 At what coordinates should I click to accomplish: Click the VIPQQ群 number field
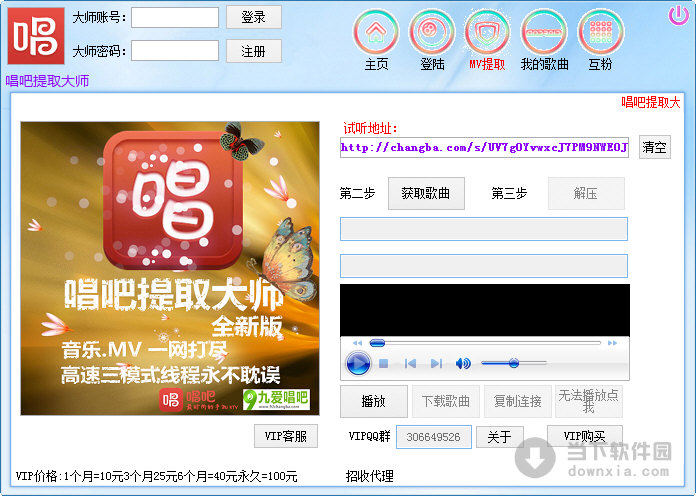click(434, 437)
